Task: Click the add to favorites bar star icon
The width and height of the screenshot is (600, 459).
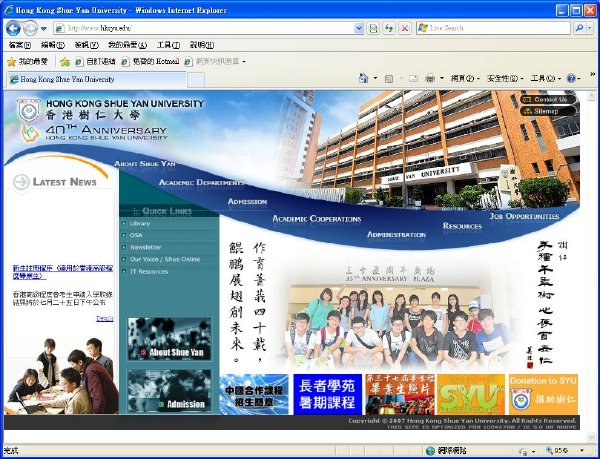Action: point(65,62)
